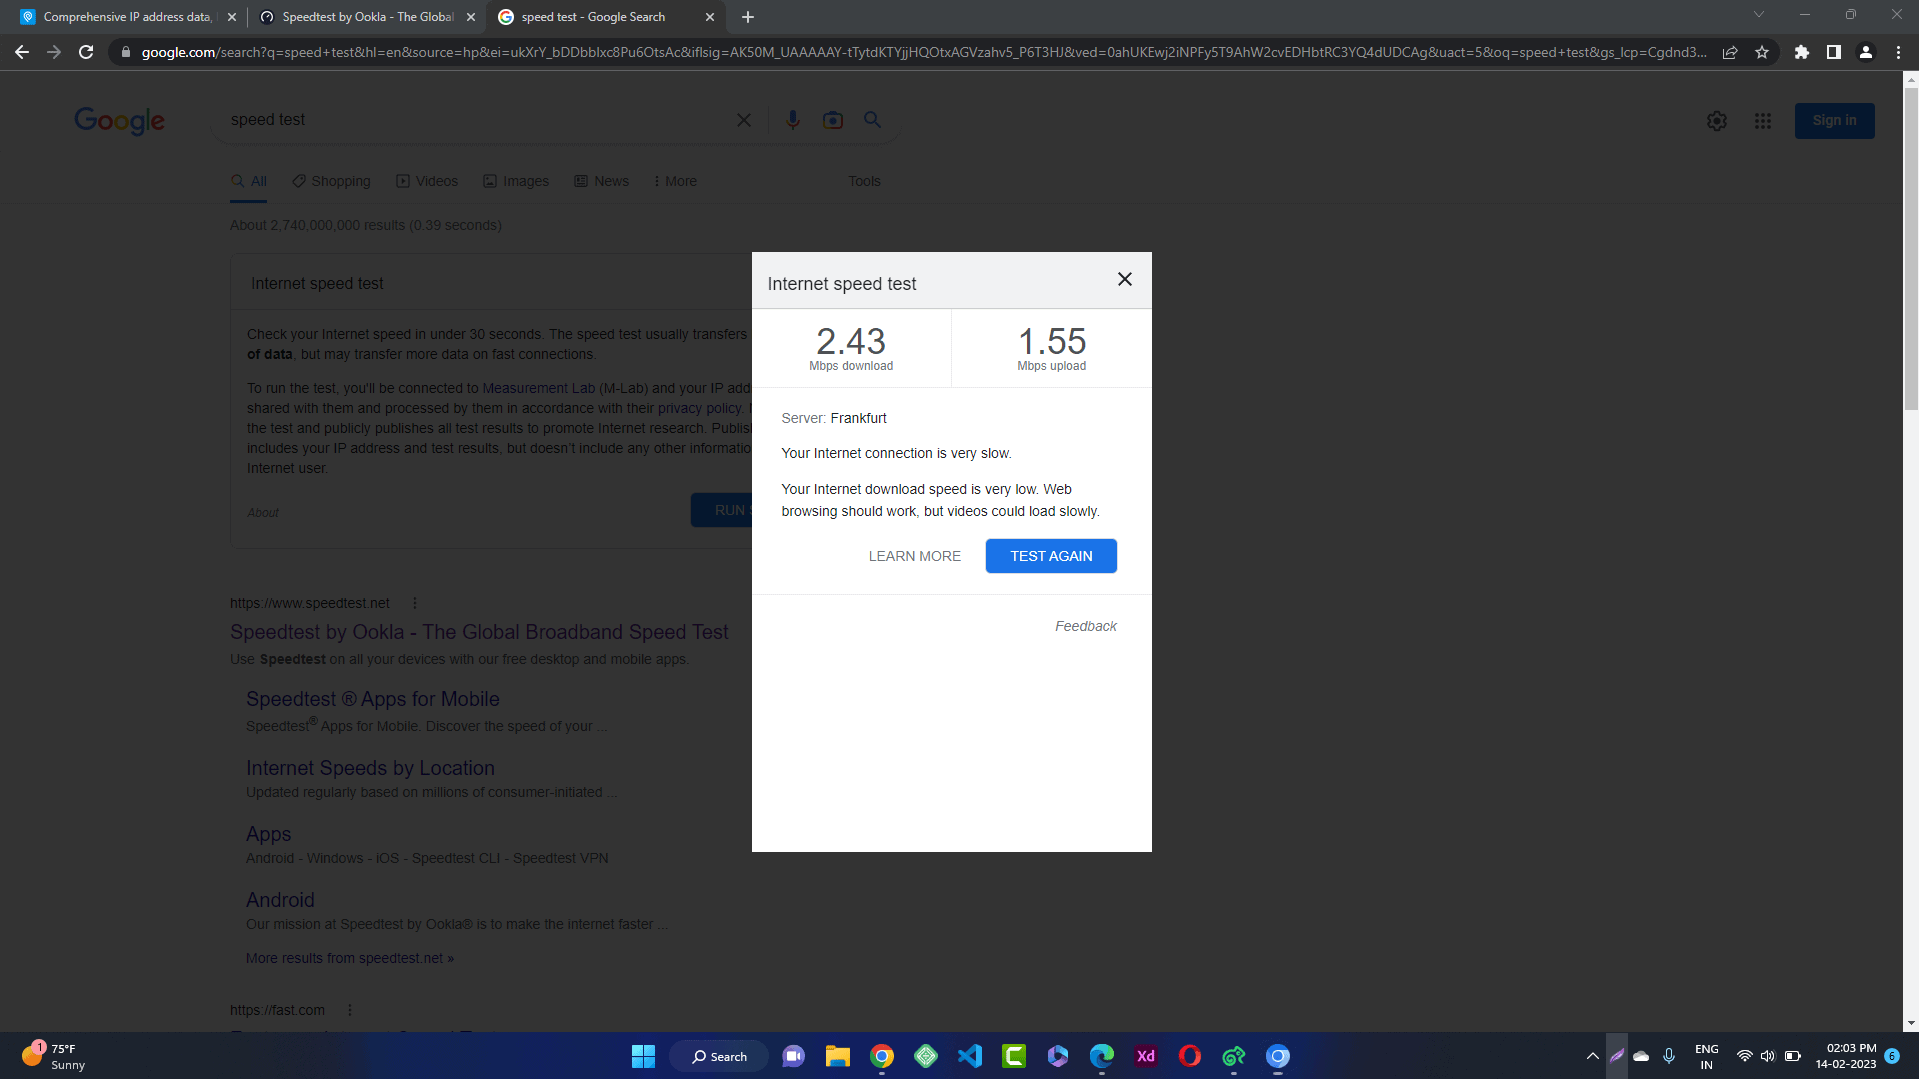Mute the system volume in the tray
Screen dimensions: 1919x1079
point(1767,1056)
